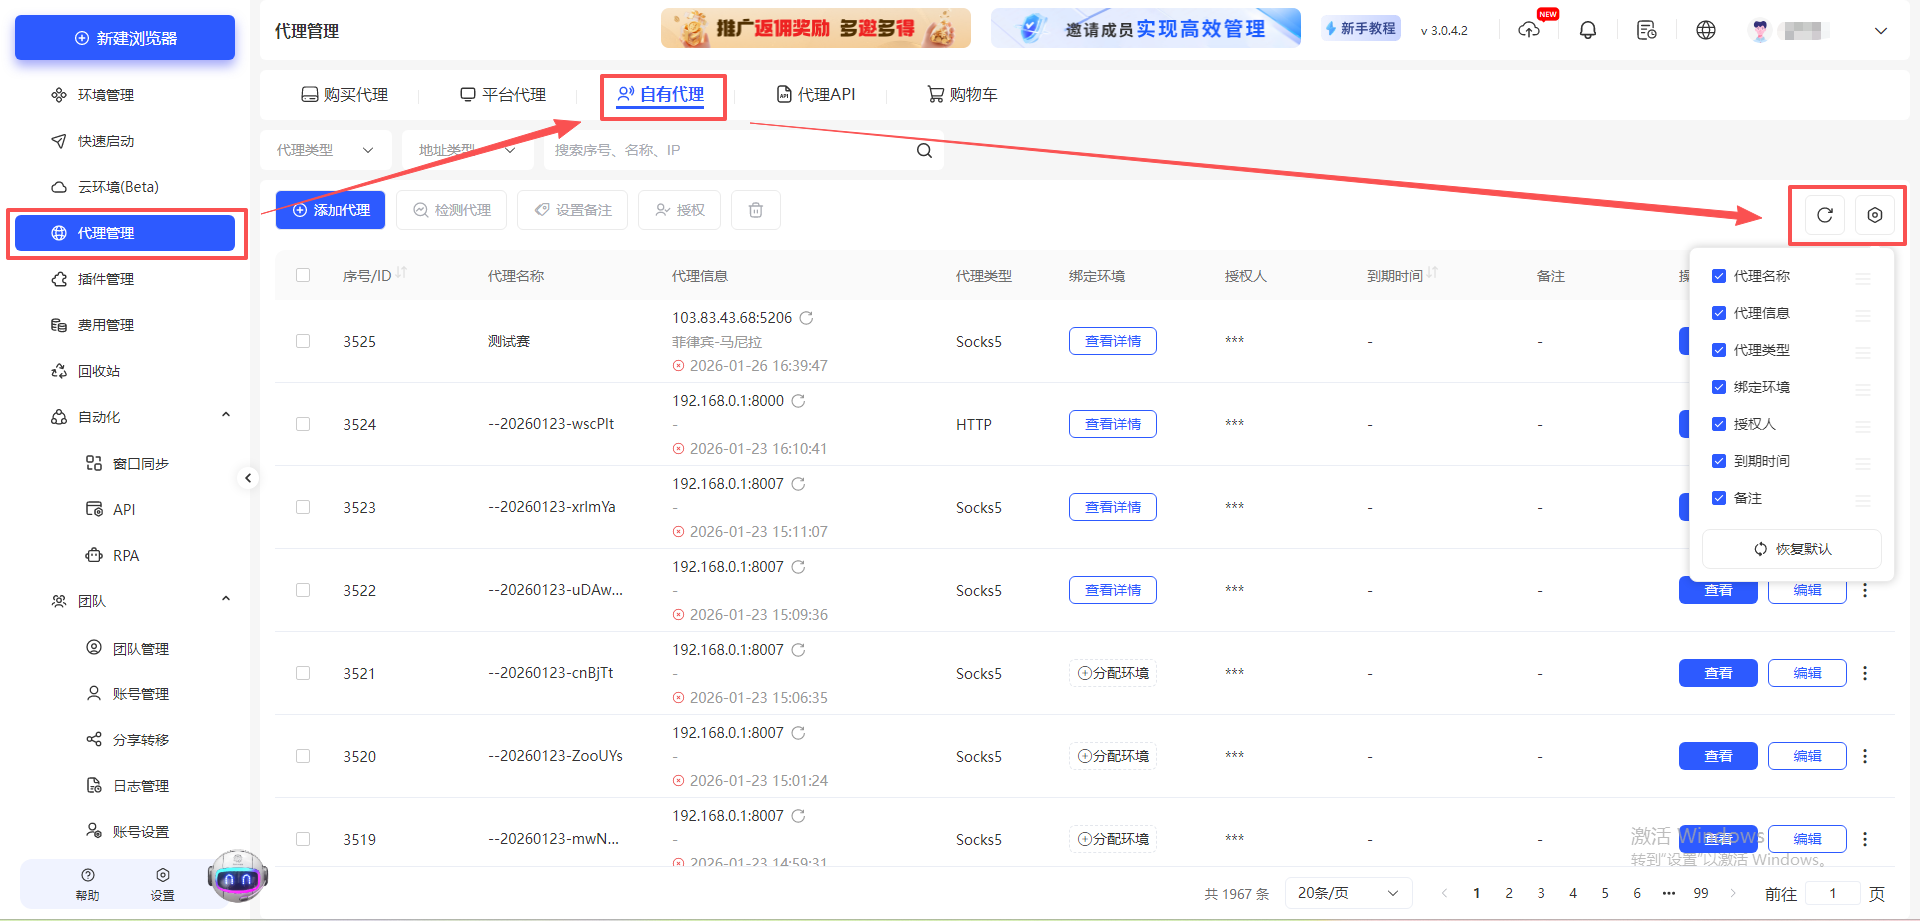Open the 代理类型 filter dropdown
Viewport: 1920px width, 921px height.
tap(325, 149)
